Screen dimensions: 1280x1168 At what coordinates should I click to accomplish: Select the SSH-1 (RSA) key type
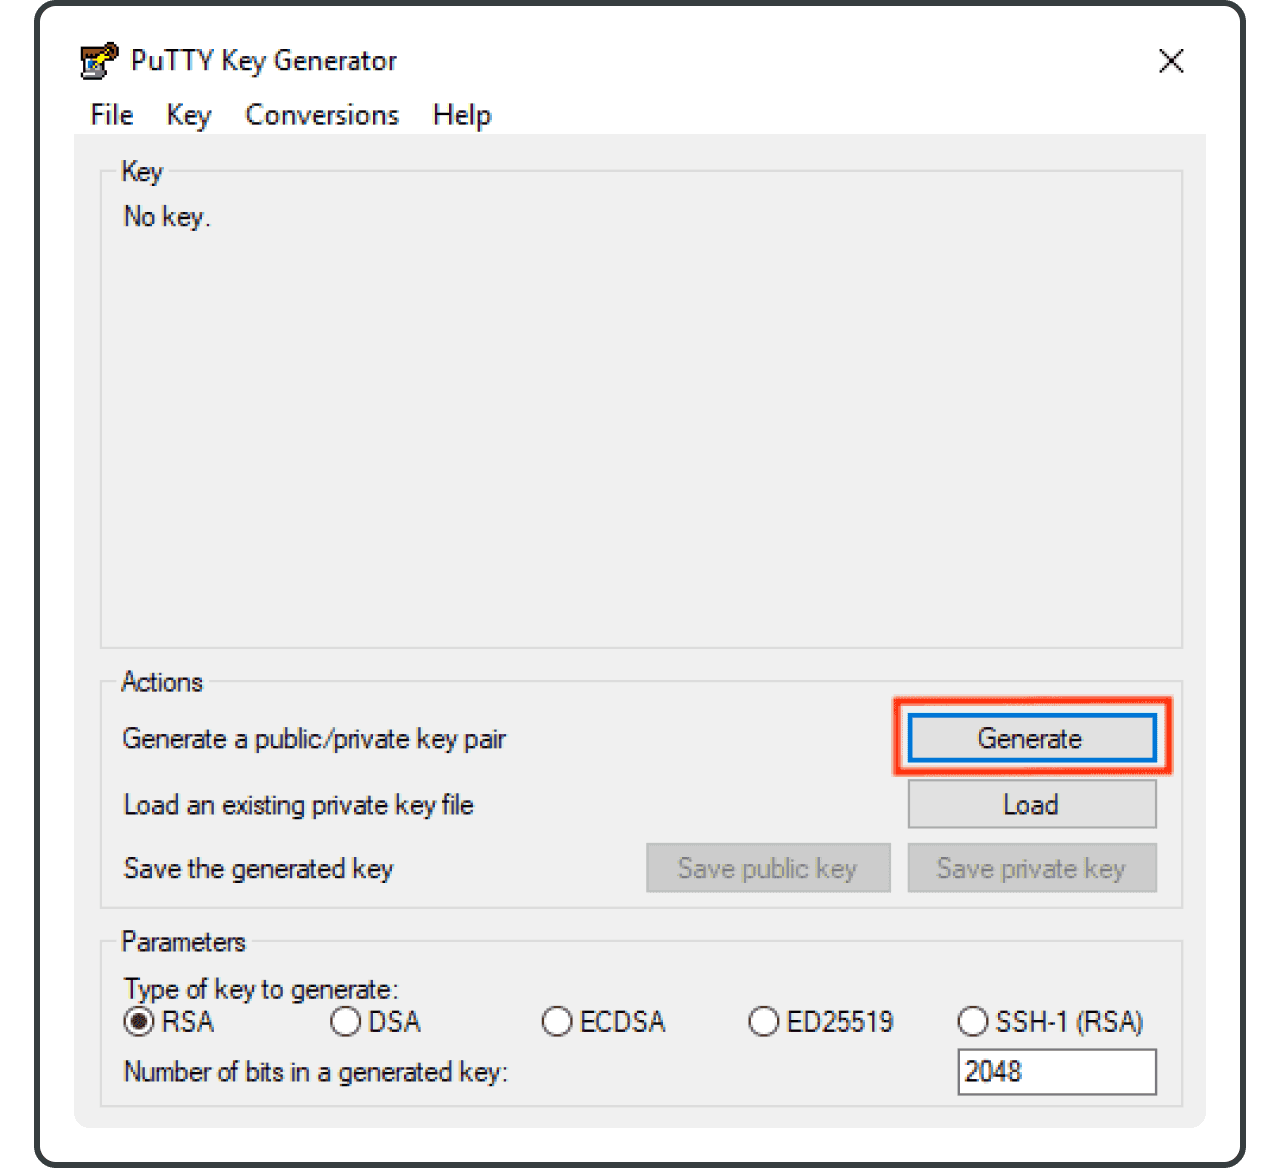tap(973, 1022)
